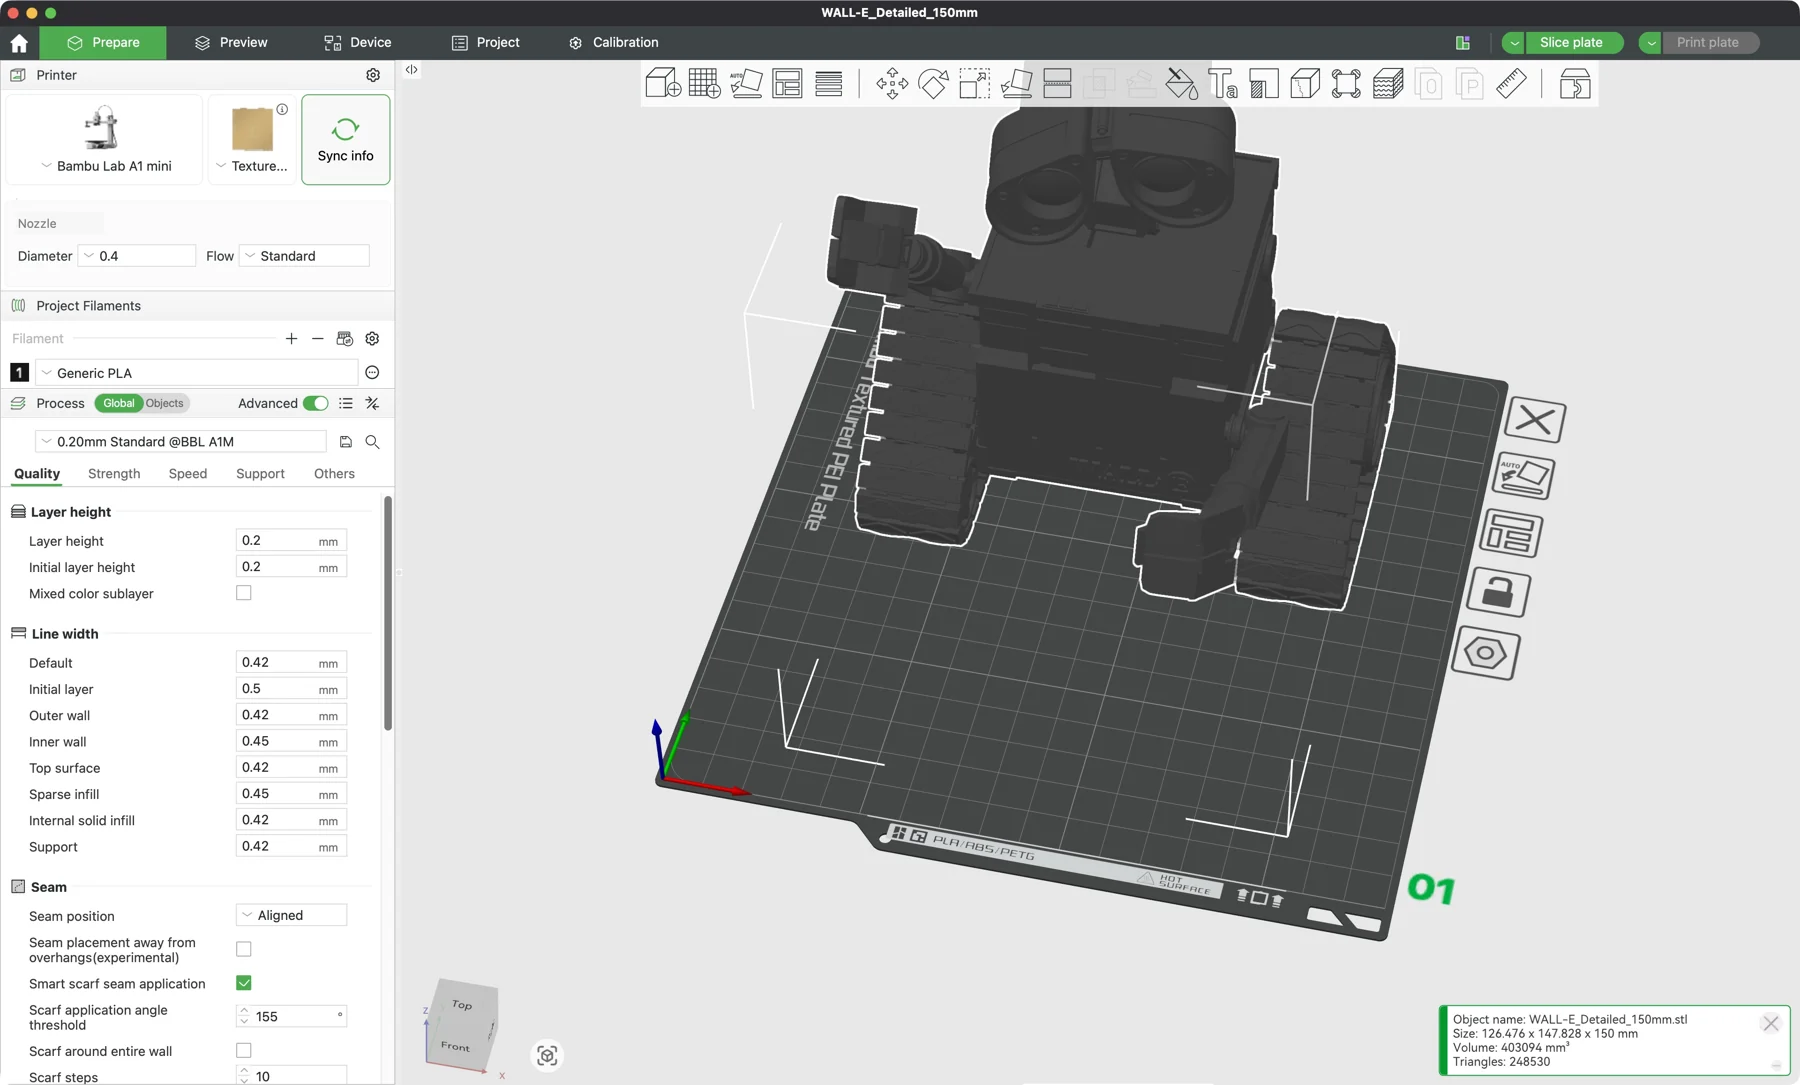This screenshot has height=1085, width=1800.
Task: Check Seam placement away from overhangs
Action: pyautogui.click(x=244, y=949)
